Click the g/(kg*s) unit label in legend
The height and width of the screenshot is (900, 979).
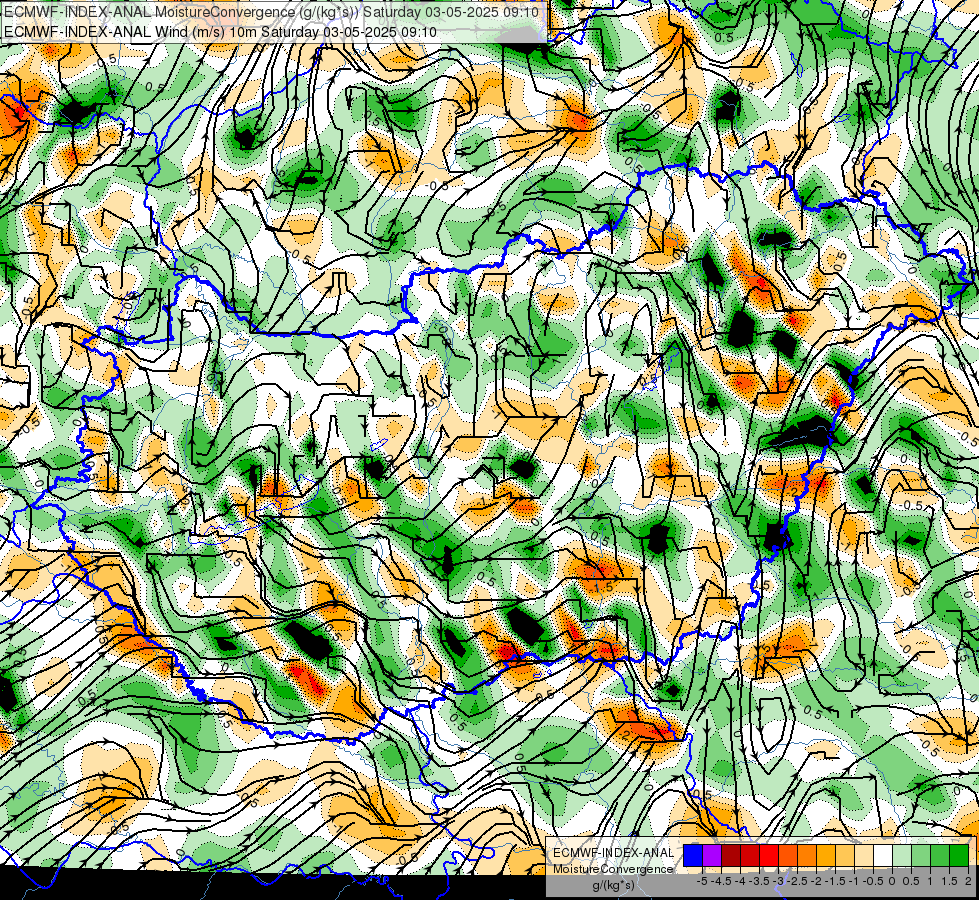point(613,885)
